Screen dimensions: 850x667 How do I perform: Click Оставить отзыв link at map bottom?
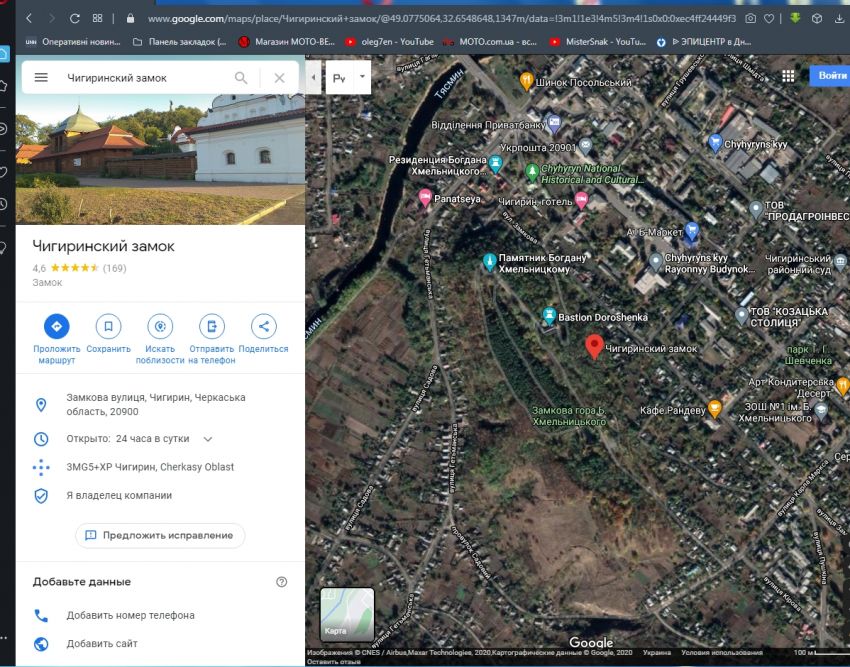click(334, 662)
